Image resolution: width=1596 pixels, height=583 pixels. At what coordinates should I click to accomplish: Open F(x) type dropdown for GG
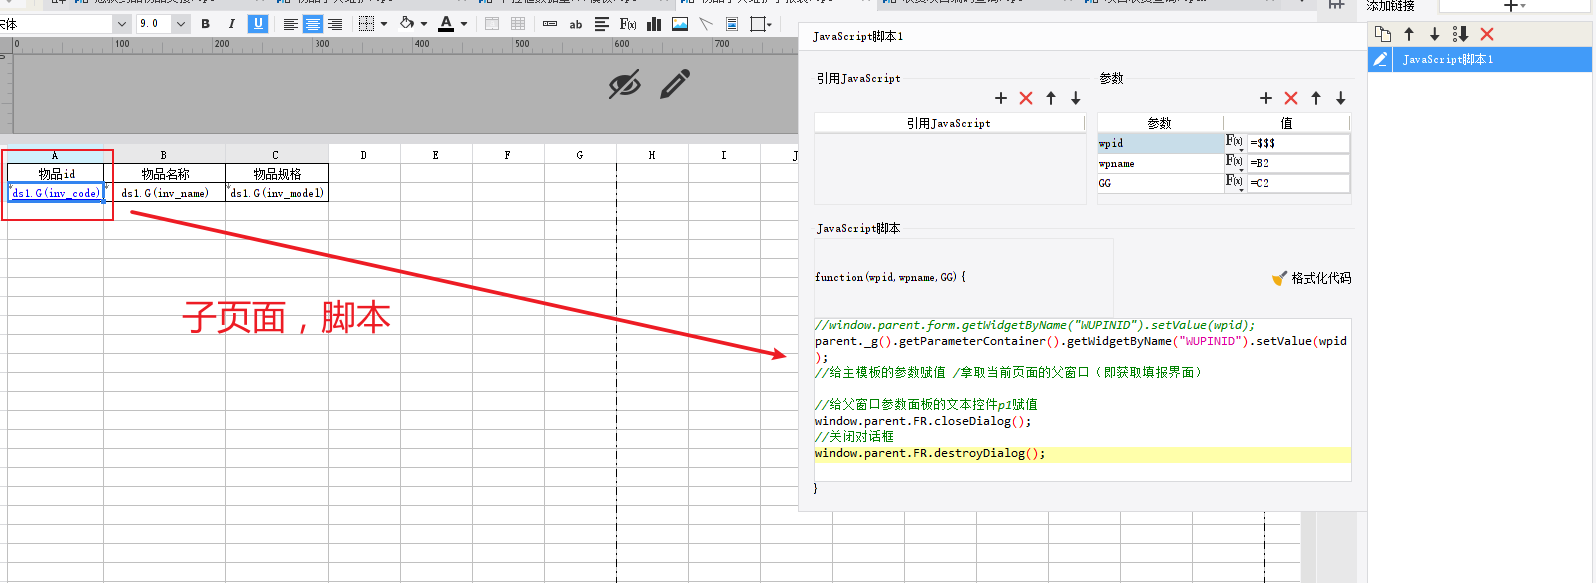coord(1235,183)
